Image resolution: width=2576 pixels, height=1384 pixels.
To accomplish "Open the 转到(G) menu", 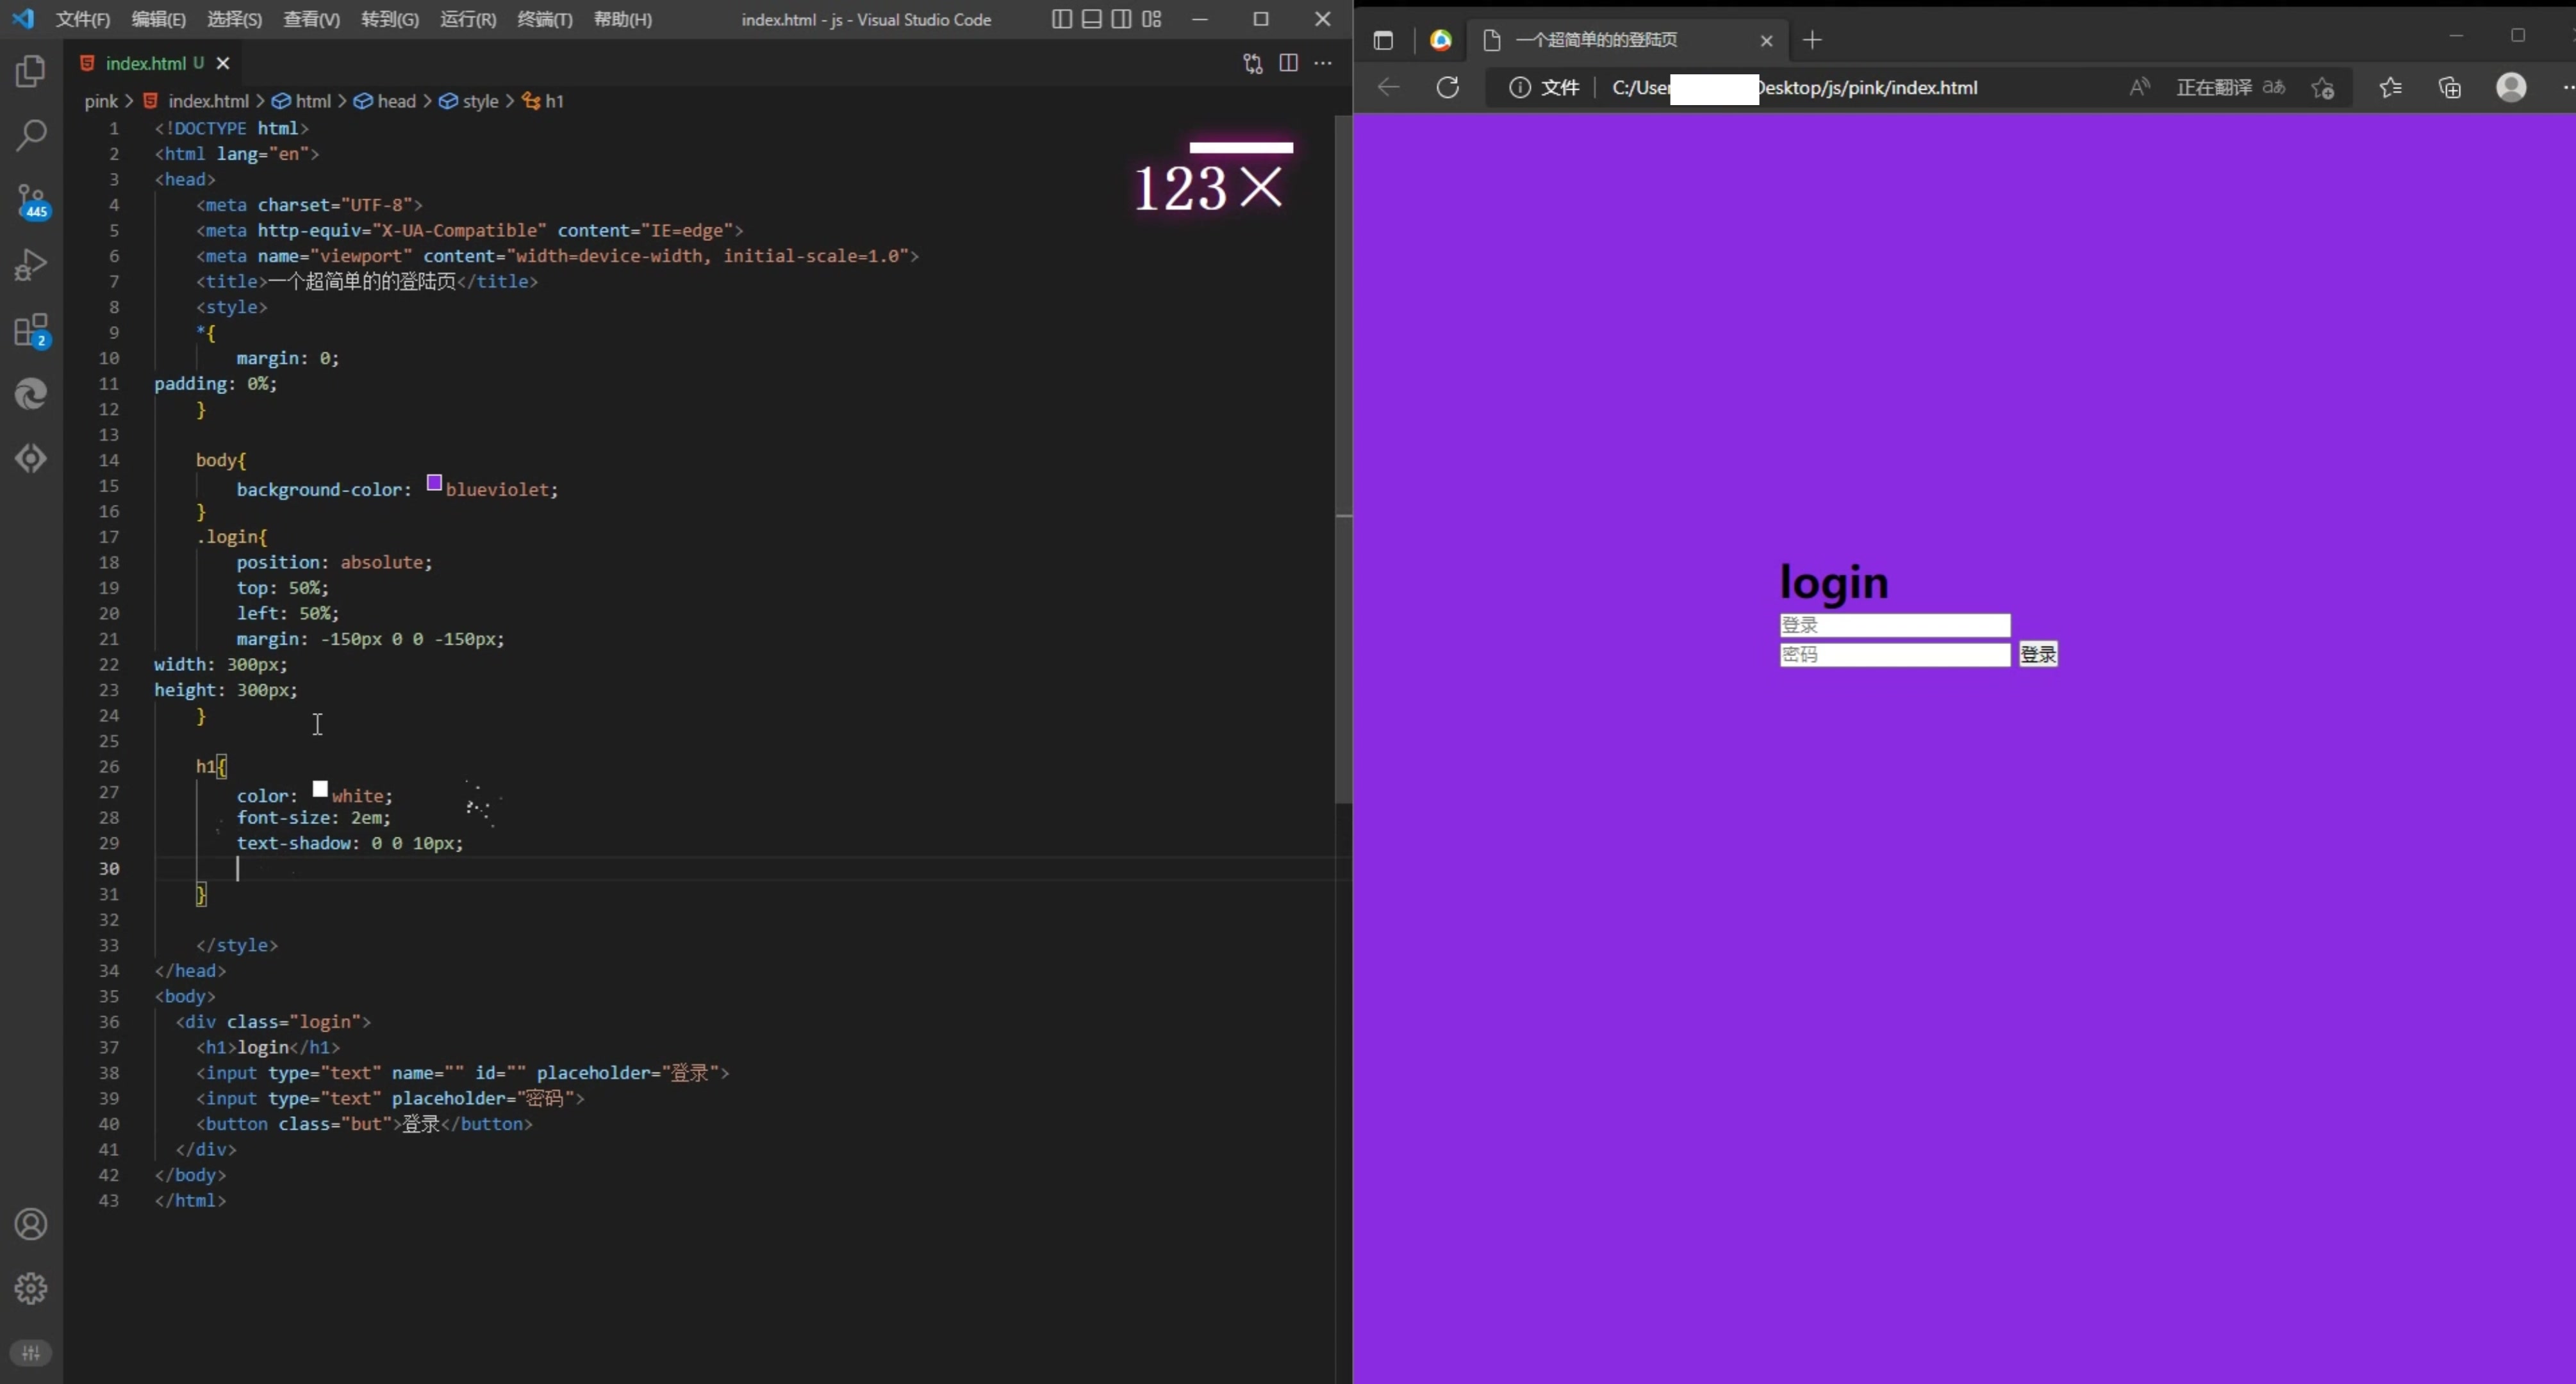I will [389, 19].
